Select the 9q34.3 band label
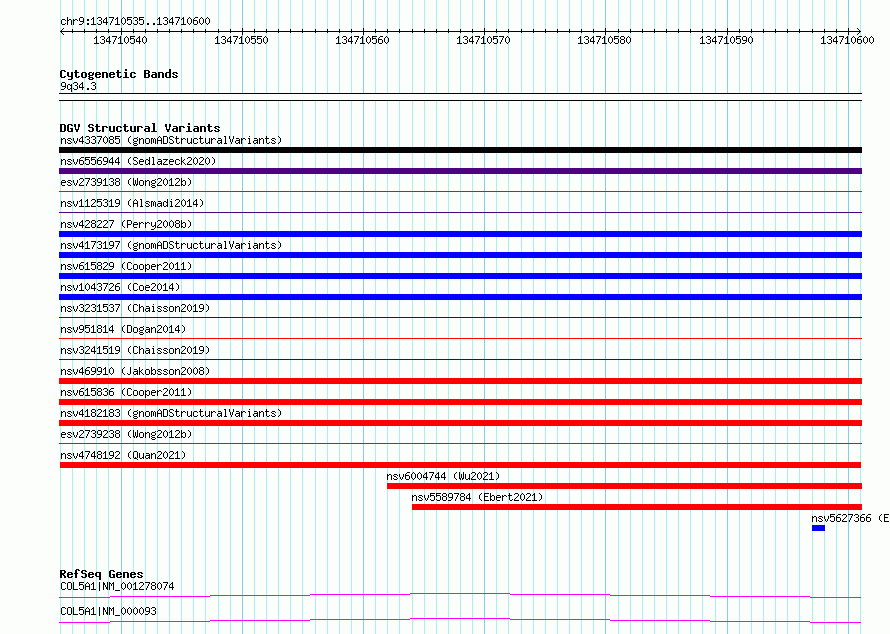 click(x=78, y=86)
